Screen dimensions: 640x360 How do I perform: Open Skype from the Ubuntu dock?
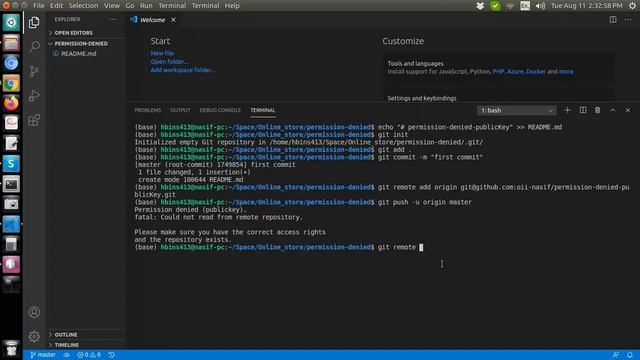(11, 164)
